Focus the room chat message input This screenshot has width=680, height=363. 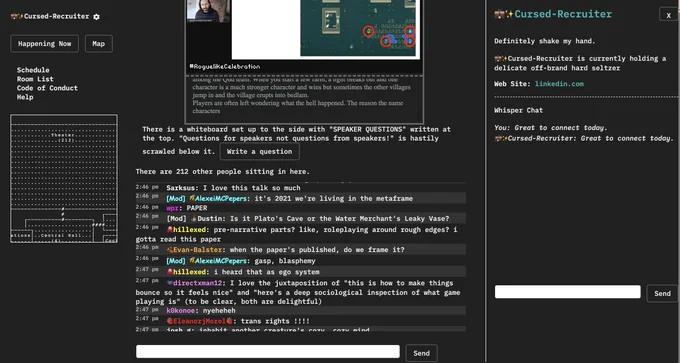268,351
